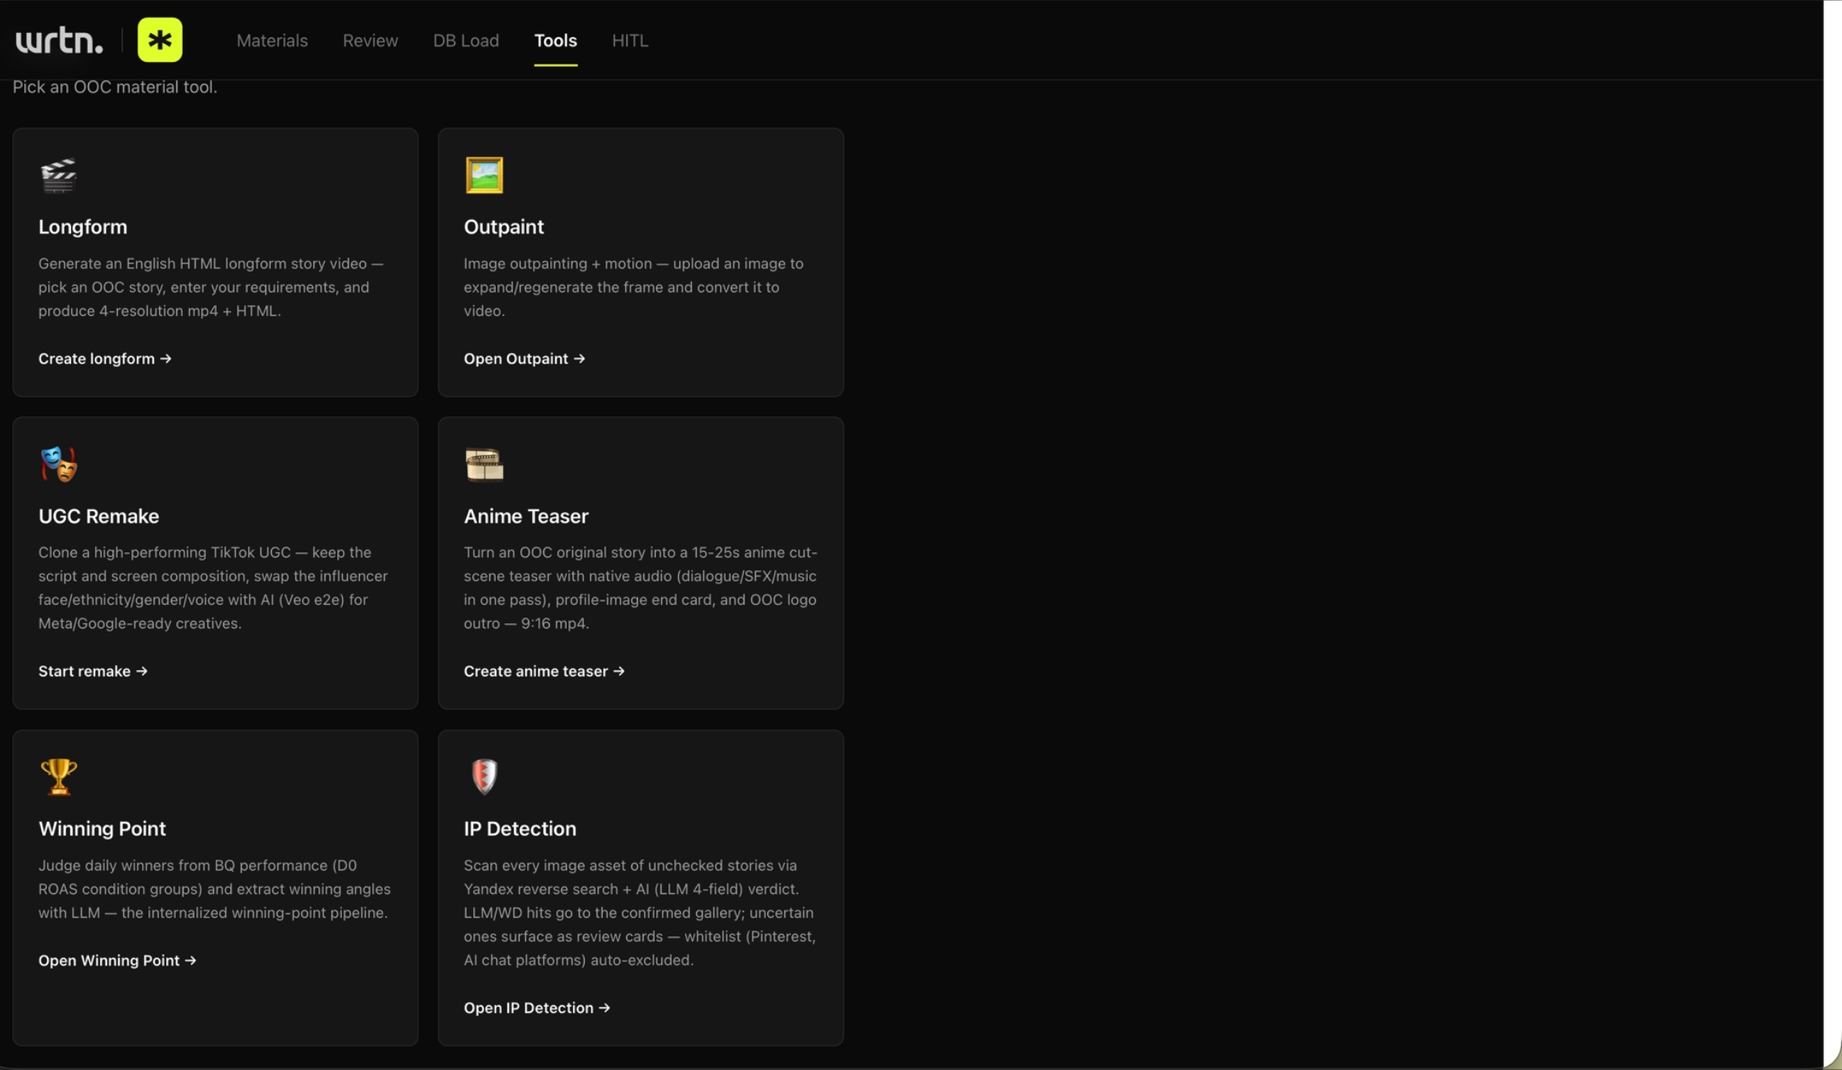Open the HITL tab
The width and height of the screenshot is (1842, 1070).
(x=630, y=40)
